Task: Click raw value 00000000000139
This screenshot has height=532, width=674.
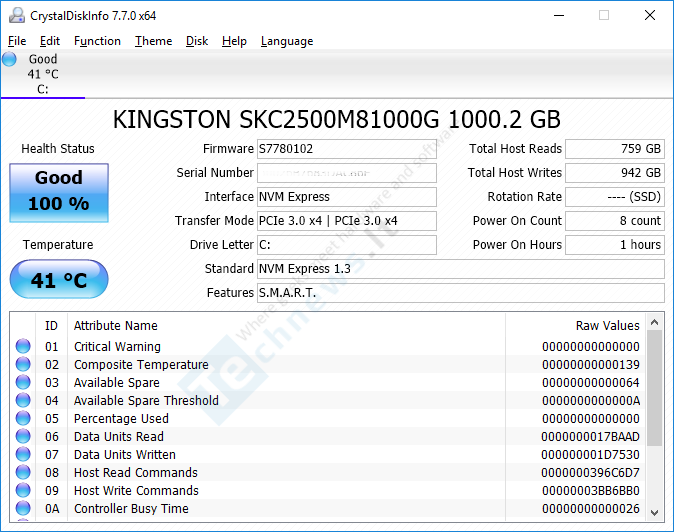Action: click(x=591, y=364)
